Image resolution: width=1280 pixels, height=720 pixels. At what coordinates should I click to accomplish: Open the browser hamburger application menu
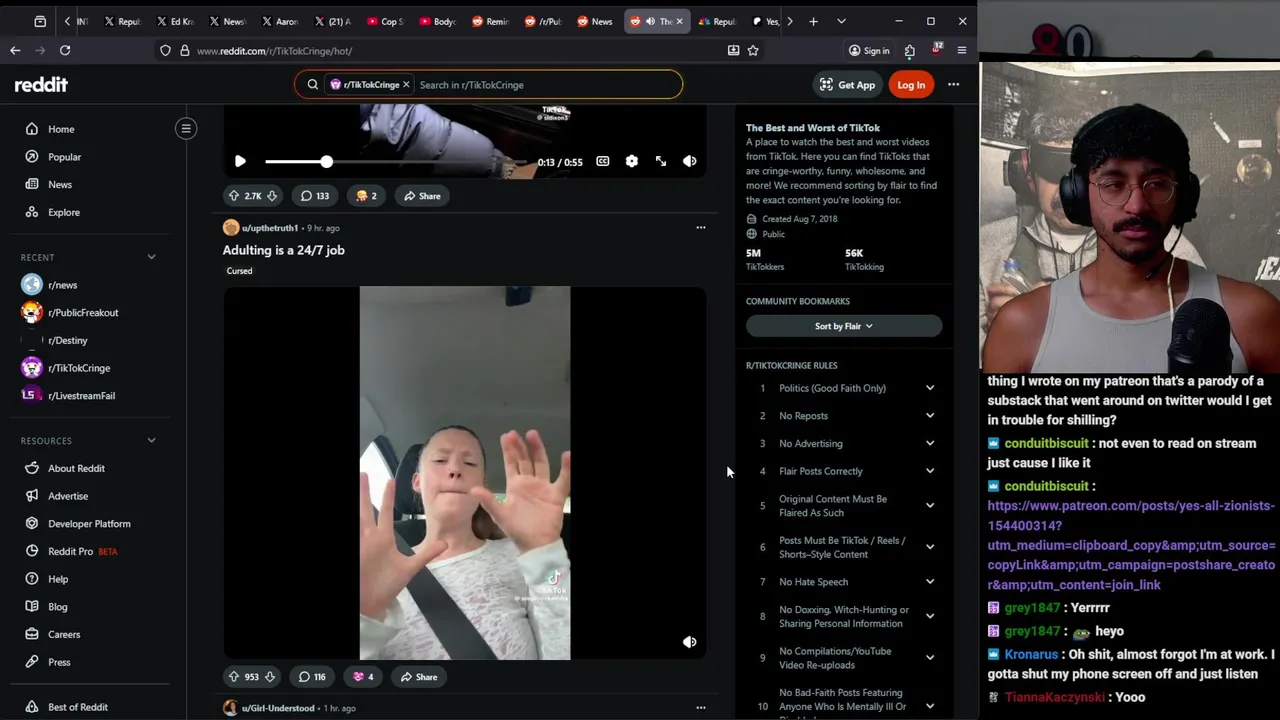click(962, 50)
